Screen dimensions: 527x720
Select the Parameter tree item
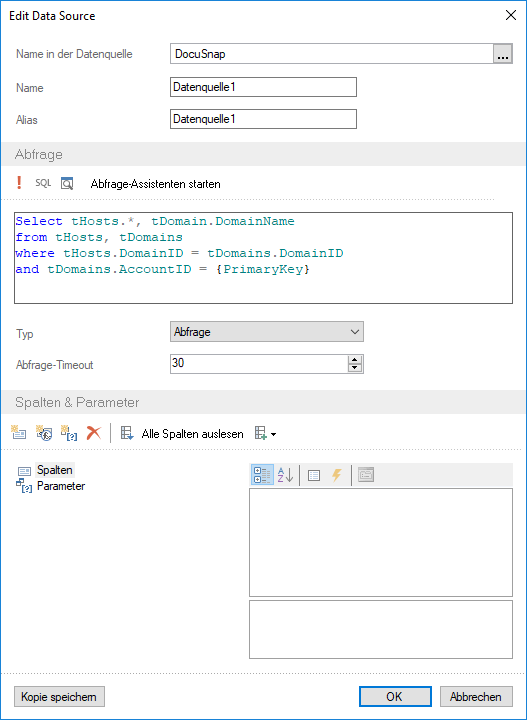click(61, 486)
